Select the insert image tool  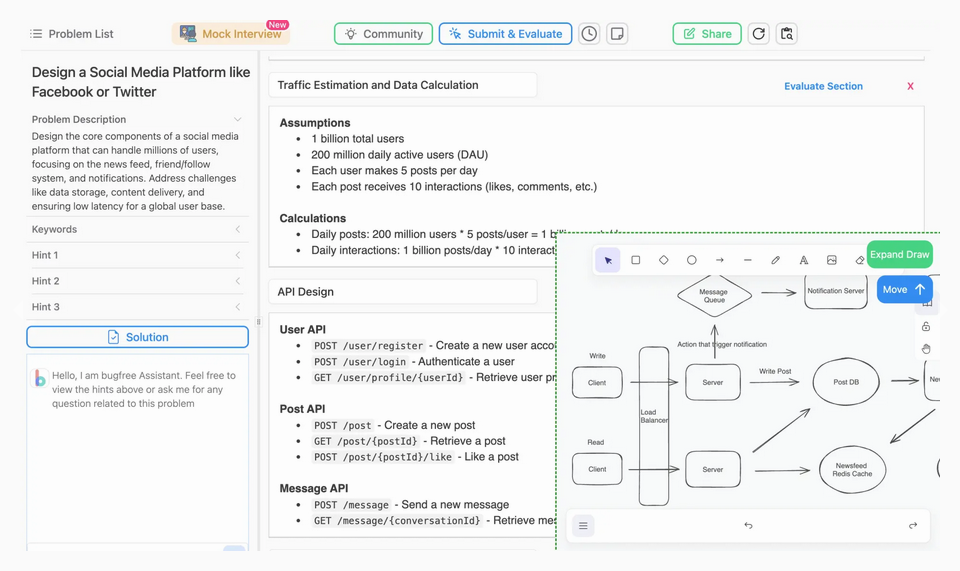[x=831, y=260]
